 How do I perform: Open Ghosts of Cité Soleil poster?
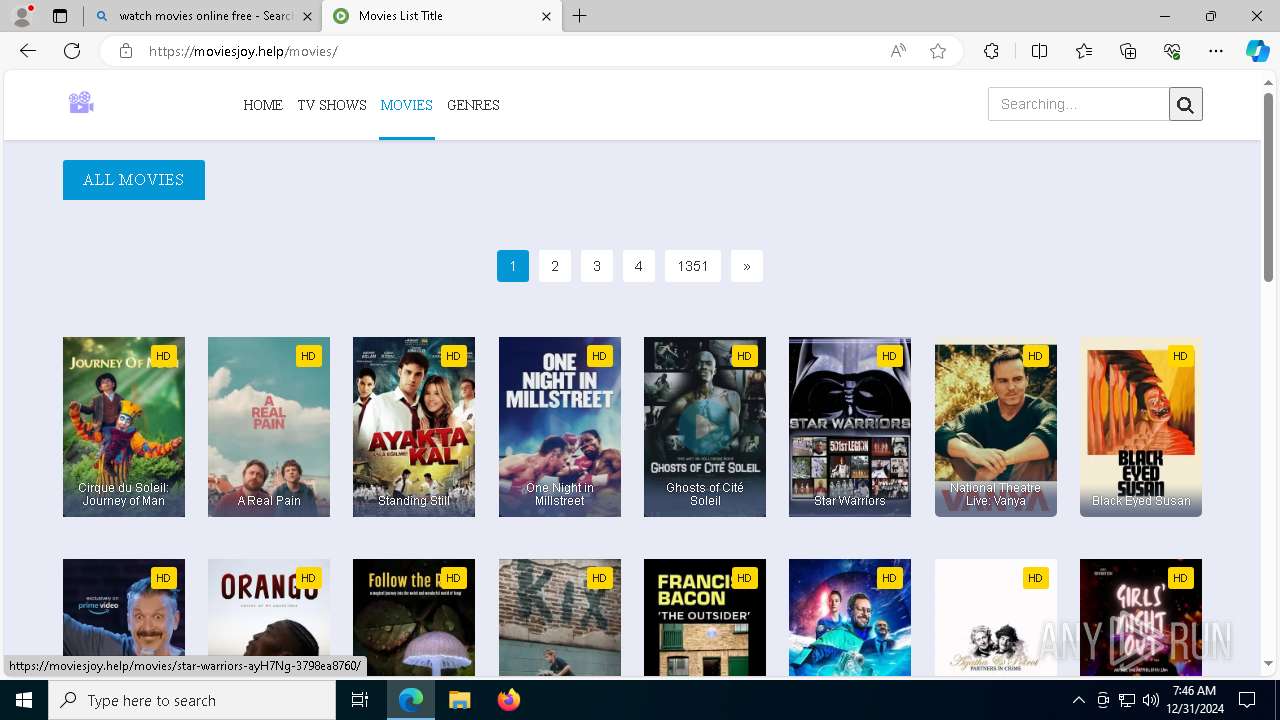click(x=705, y=427)
